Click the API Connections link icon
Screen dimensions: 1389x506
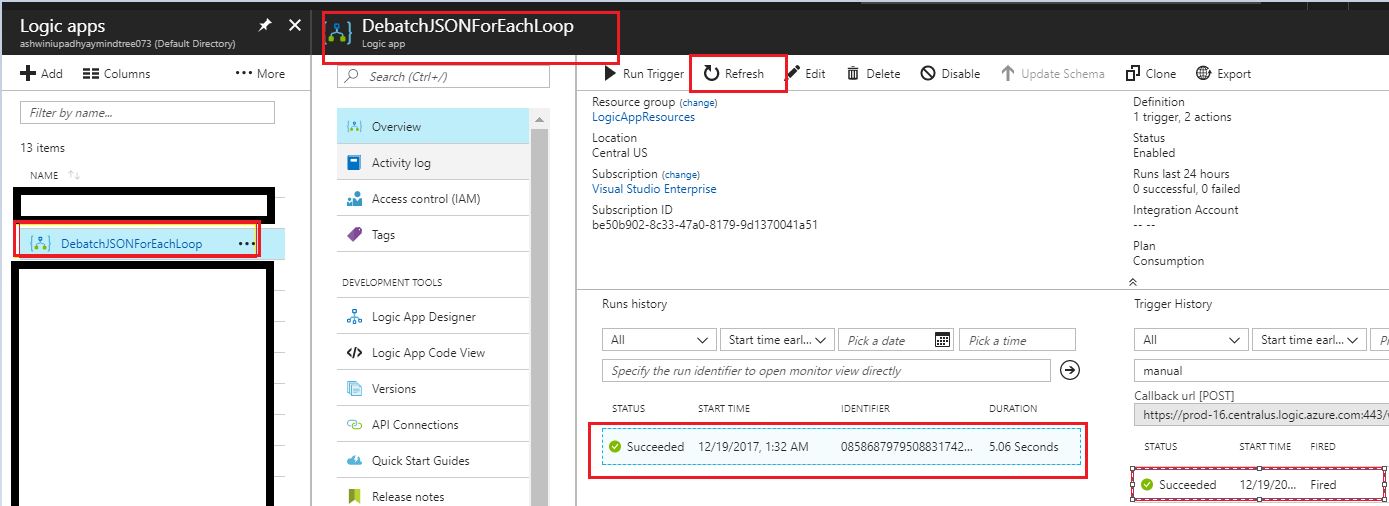pos(354,425)
